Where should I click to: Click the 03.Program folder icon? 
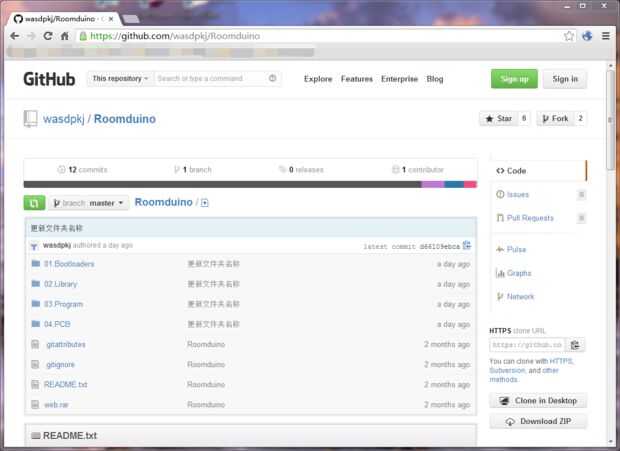36,304
